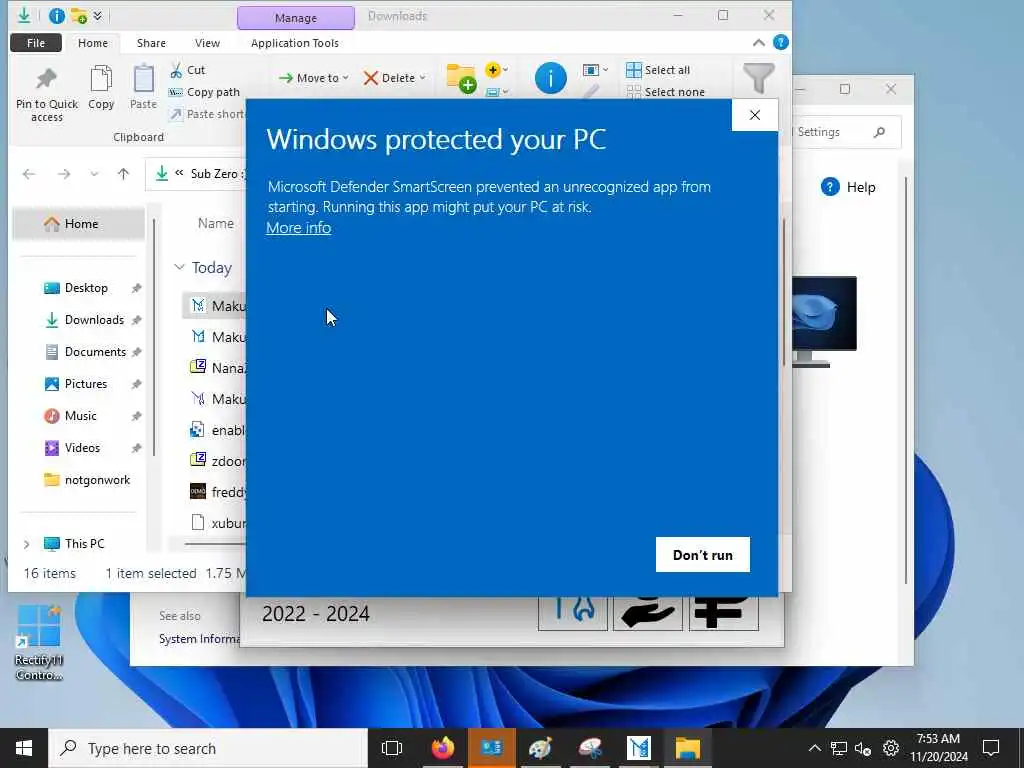The image size is (1024, 768).
Task: Click the taskbar search box
Action: pyautogui.click(x=208, y=748)
